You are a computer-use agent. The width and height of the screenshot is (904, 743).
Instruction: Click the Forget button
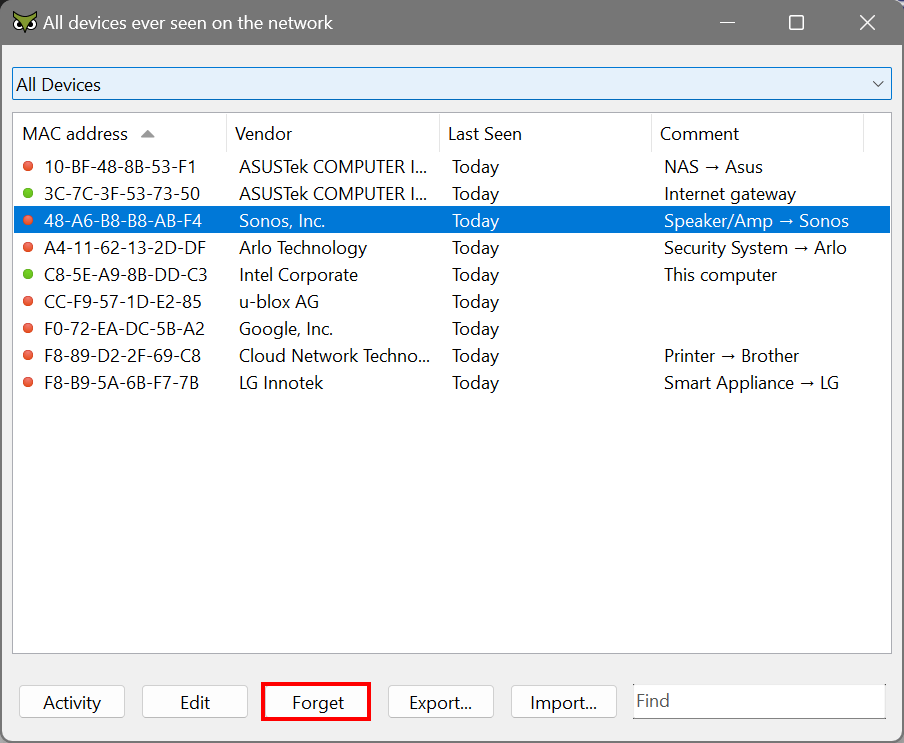[318, 702]
